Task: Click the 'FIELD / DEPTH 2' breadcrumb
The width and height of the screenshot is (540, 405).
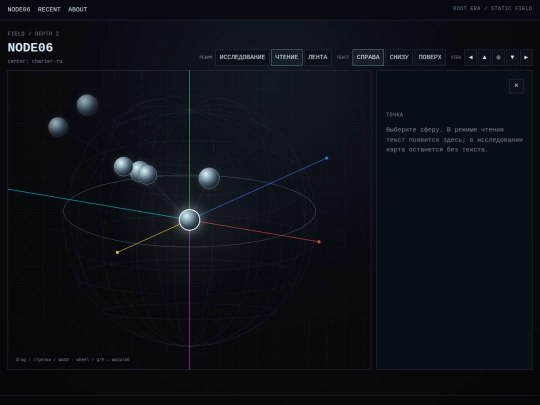Action: click(33, 34)
